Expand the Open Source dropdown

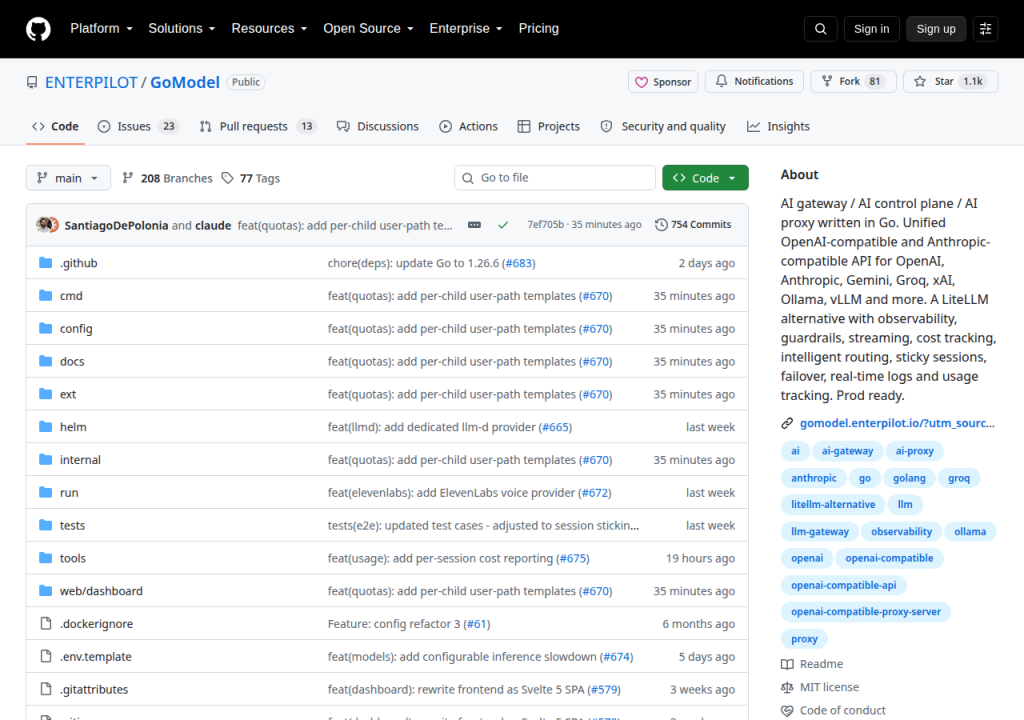(x=368, y=29)
